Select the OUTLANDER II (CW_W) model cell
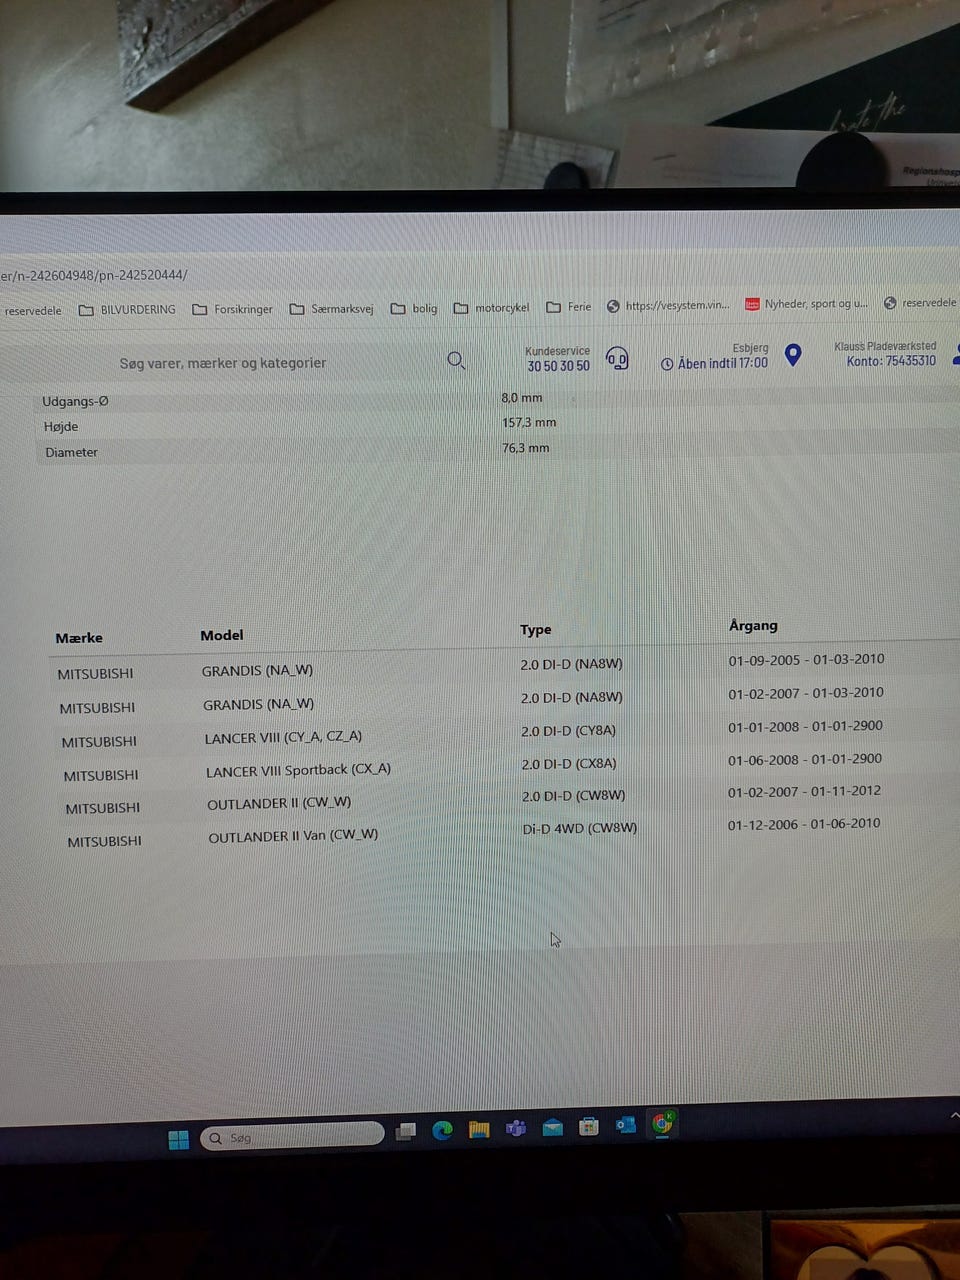 (279, 803)
